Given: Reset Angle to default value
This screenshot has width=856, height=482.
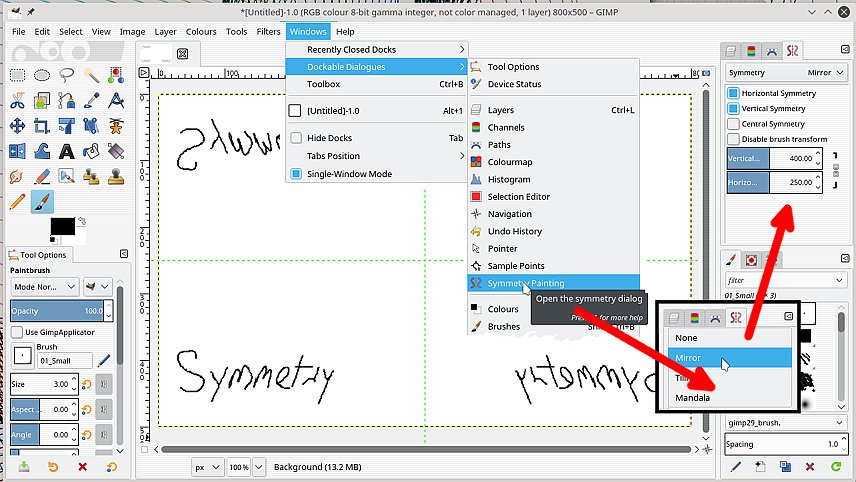Looking at the screenshot, I should (86, 435).
